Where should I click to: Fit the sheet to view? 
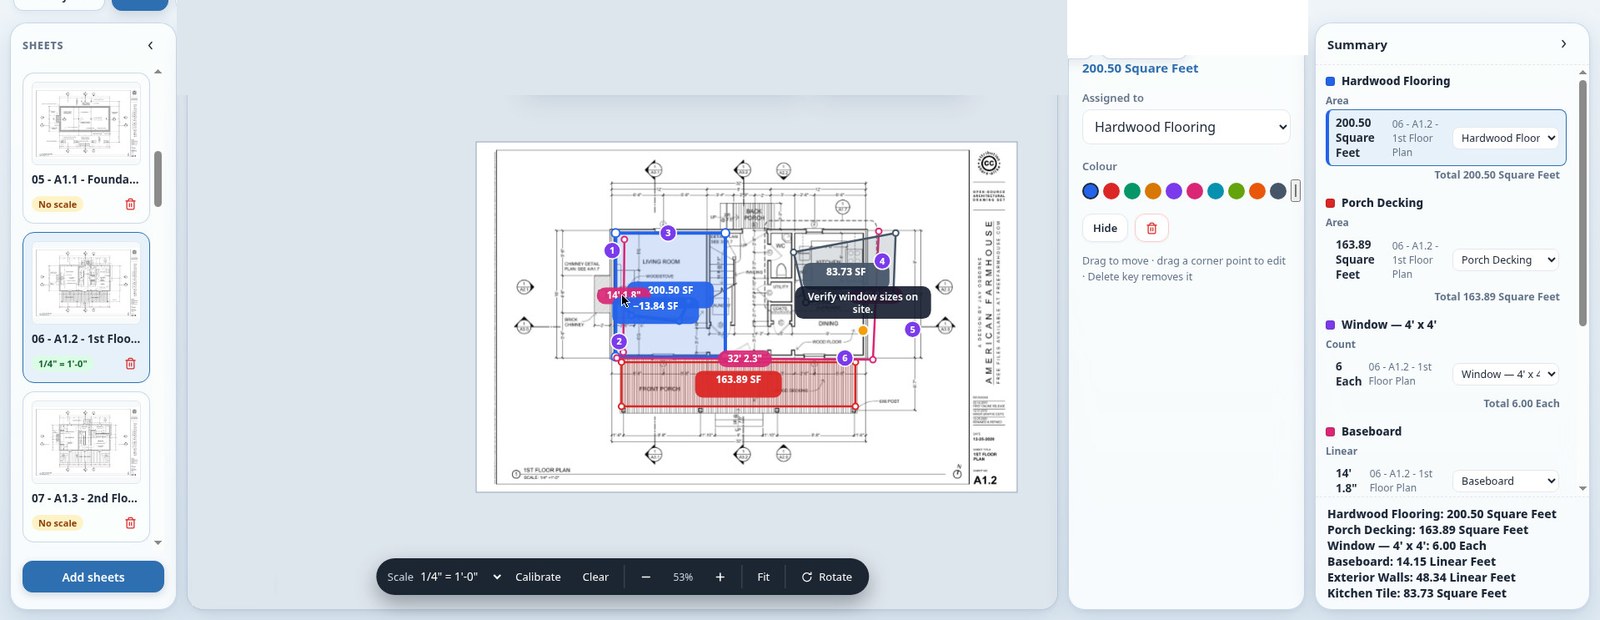(763, 577)
